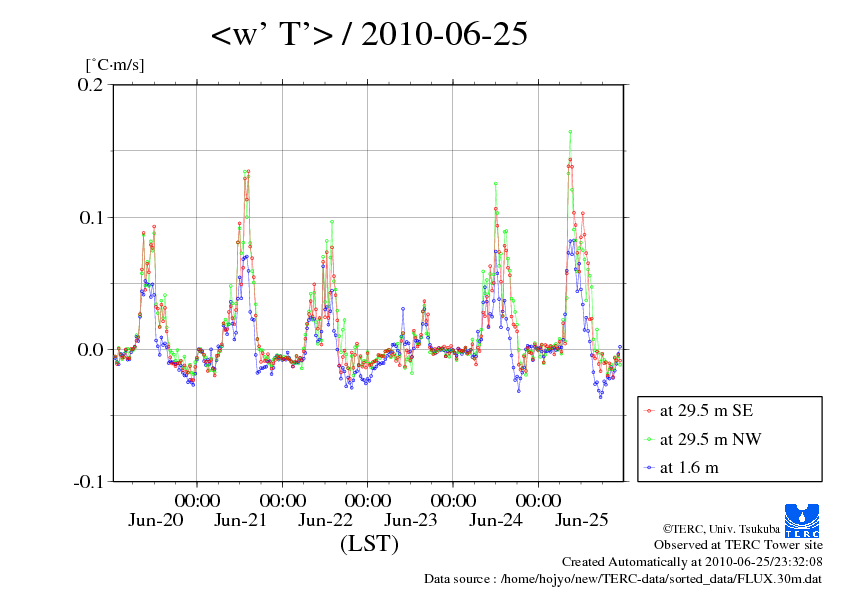
Task: Click the red 29.5 m SE legend marker
Action: click(x=650, y=411)
